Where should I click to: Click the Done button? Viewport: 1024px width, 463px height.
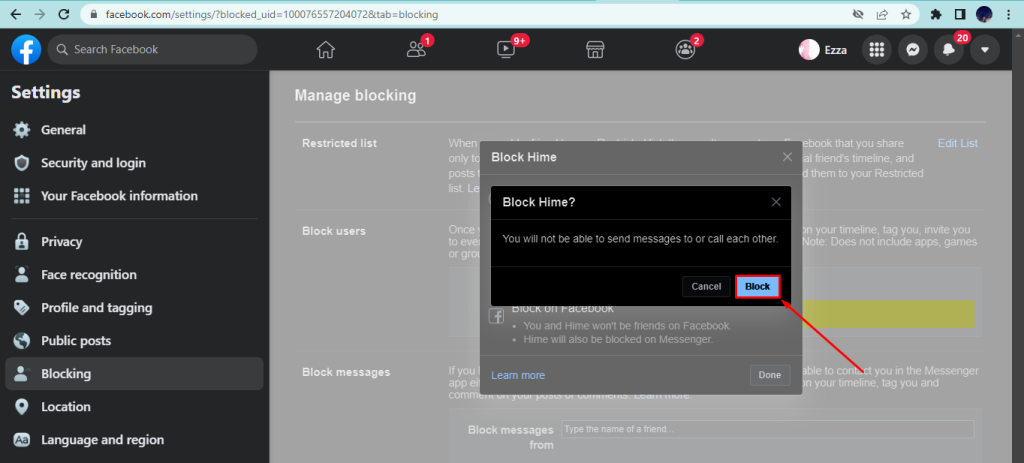770,375
